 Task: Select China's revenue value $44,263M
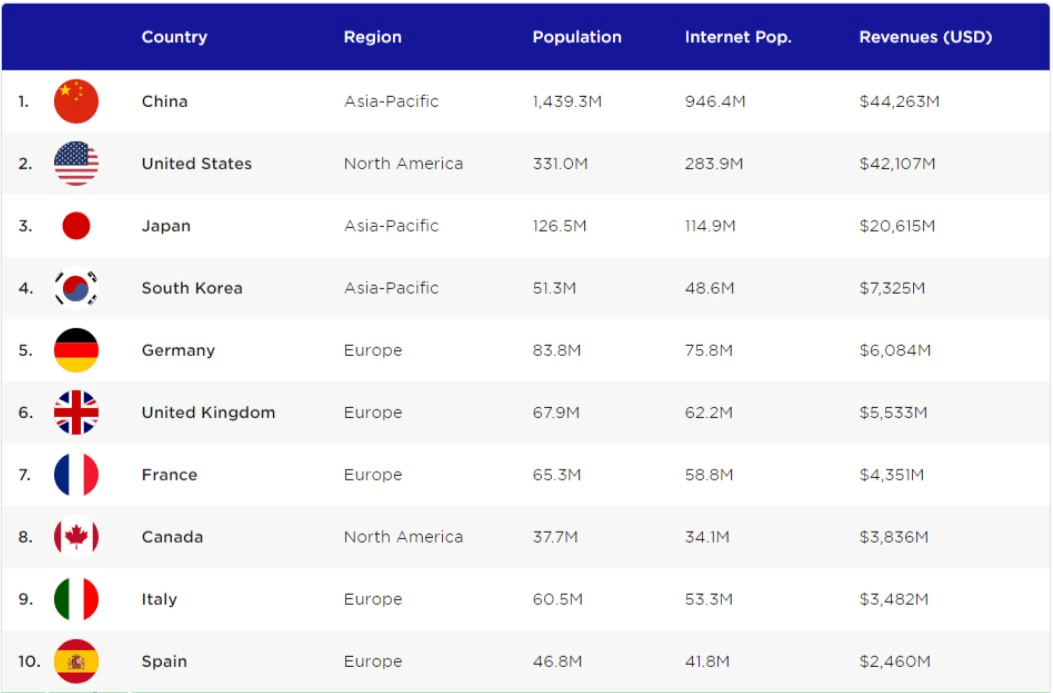coord(899,101)
